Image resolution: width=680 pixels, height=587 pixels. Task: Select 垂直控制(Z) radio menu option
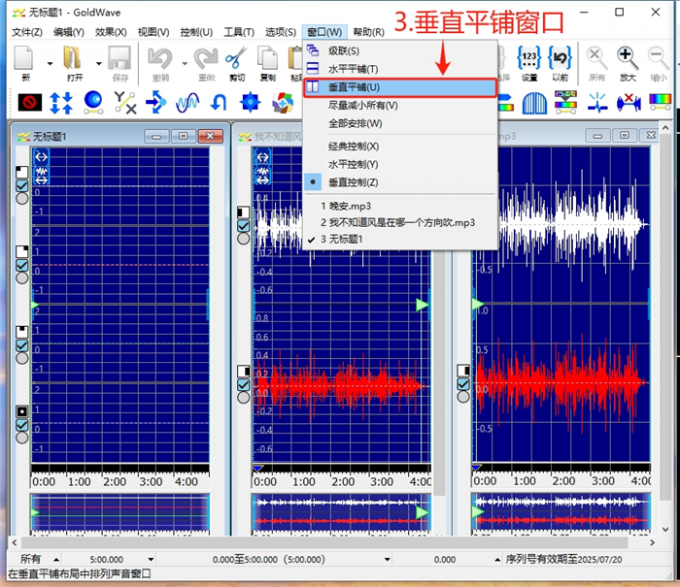click(x=400, y=183)
